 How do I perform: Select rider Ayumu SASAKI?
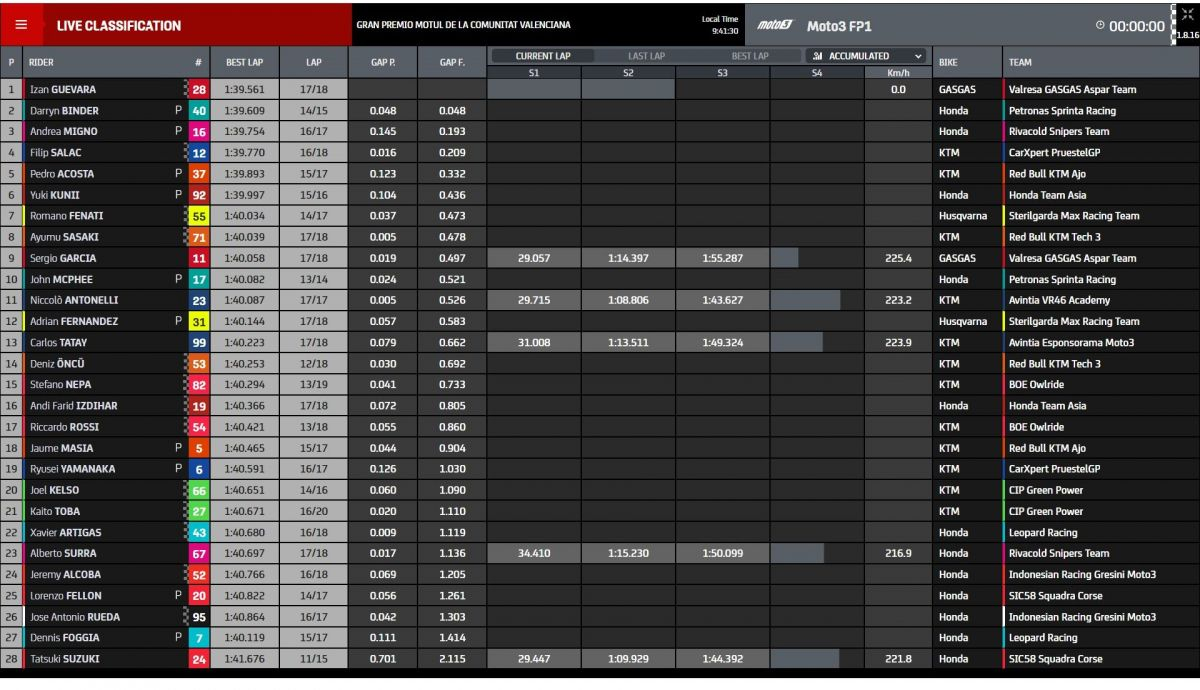(x=62, y=237)
